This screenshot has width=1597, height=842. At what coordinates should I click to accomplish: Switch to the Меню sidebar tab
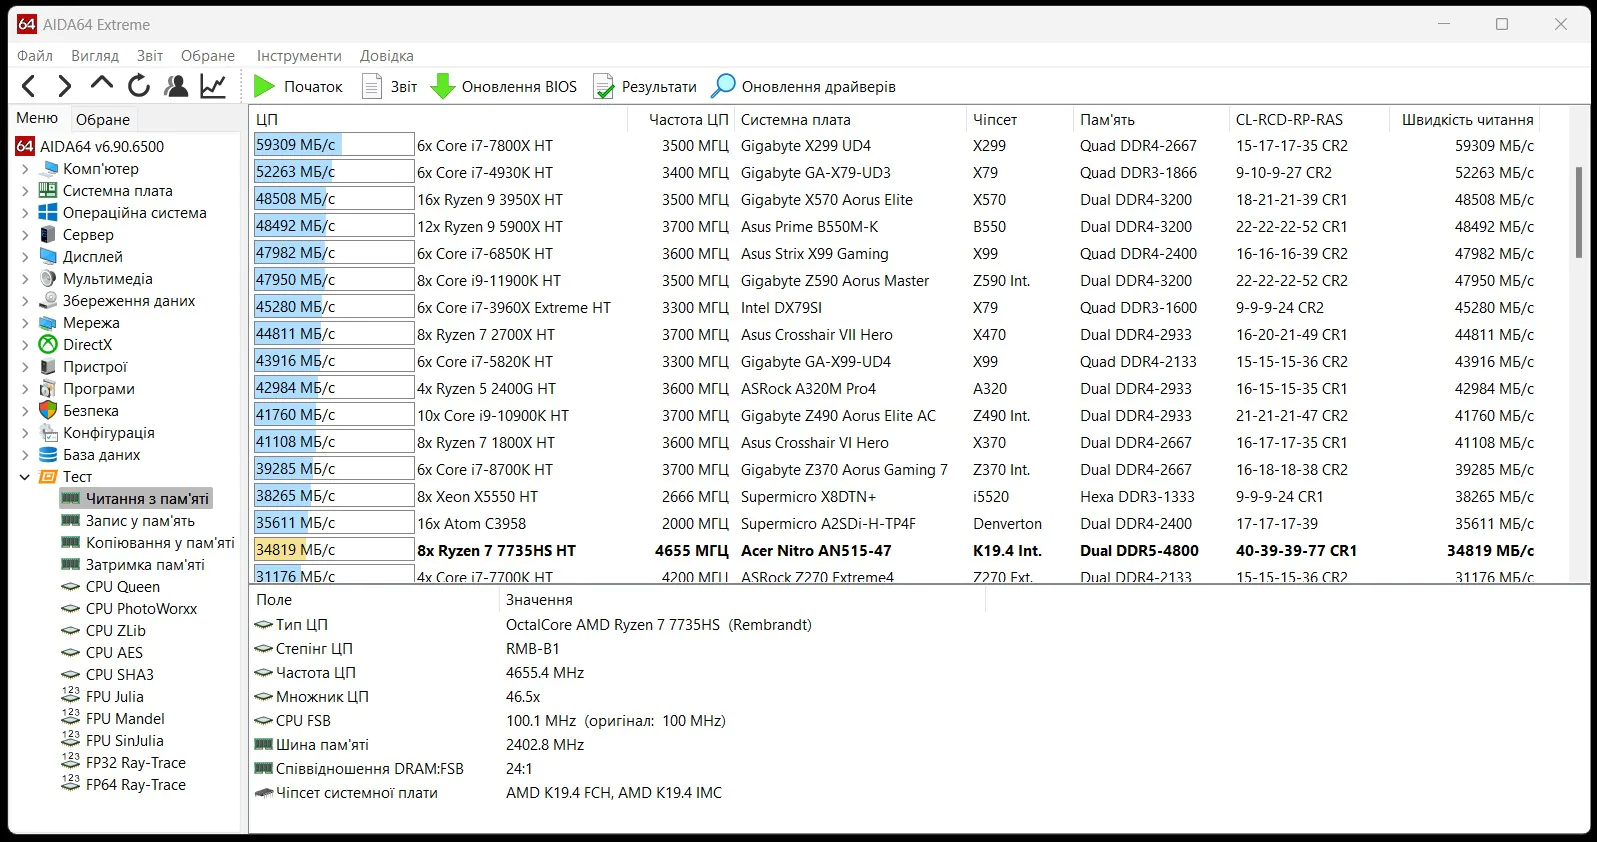coord(37,118)
